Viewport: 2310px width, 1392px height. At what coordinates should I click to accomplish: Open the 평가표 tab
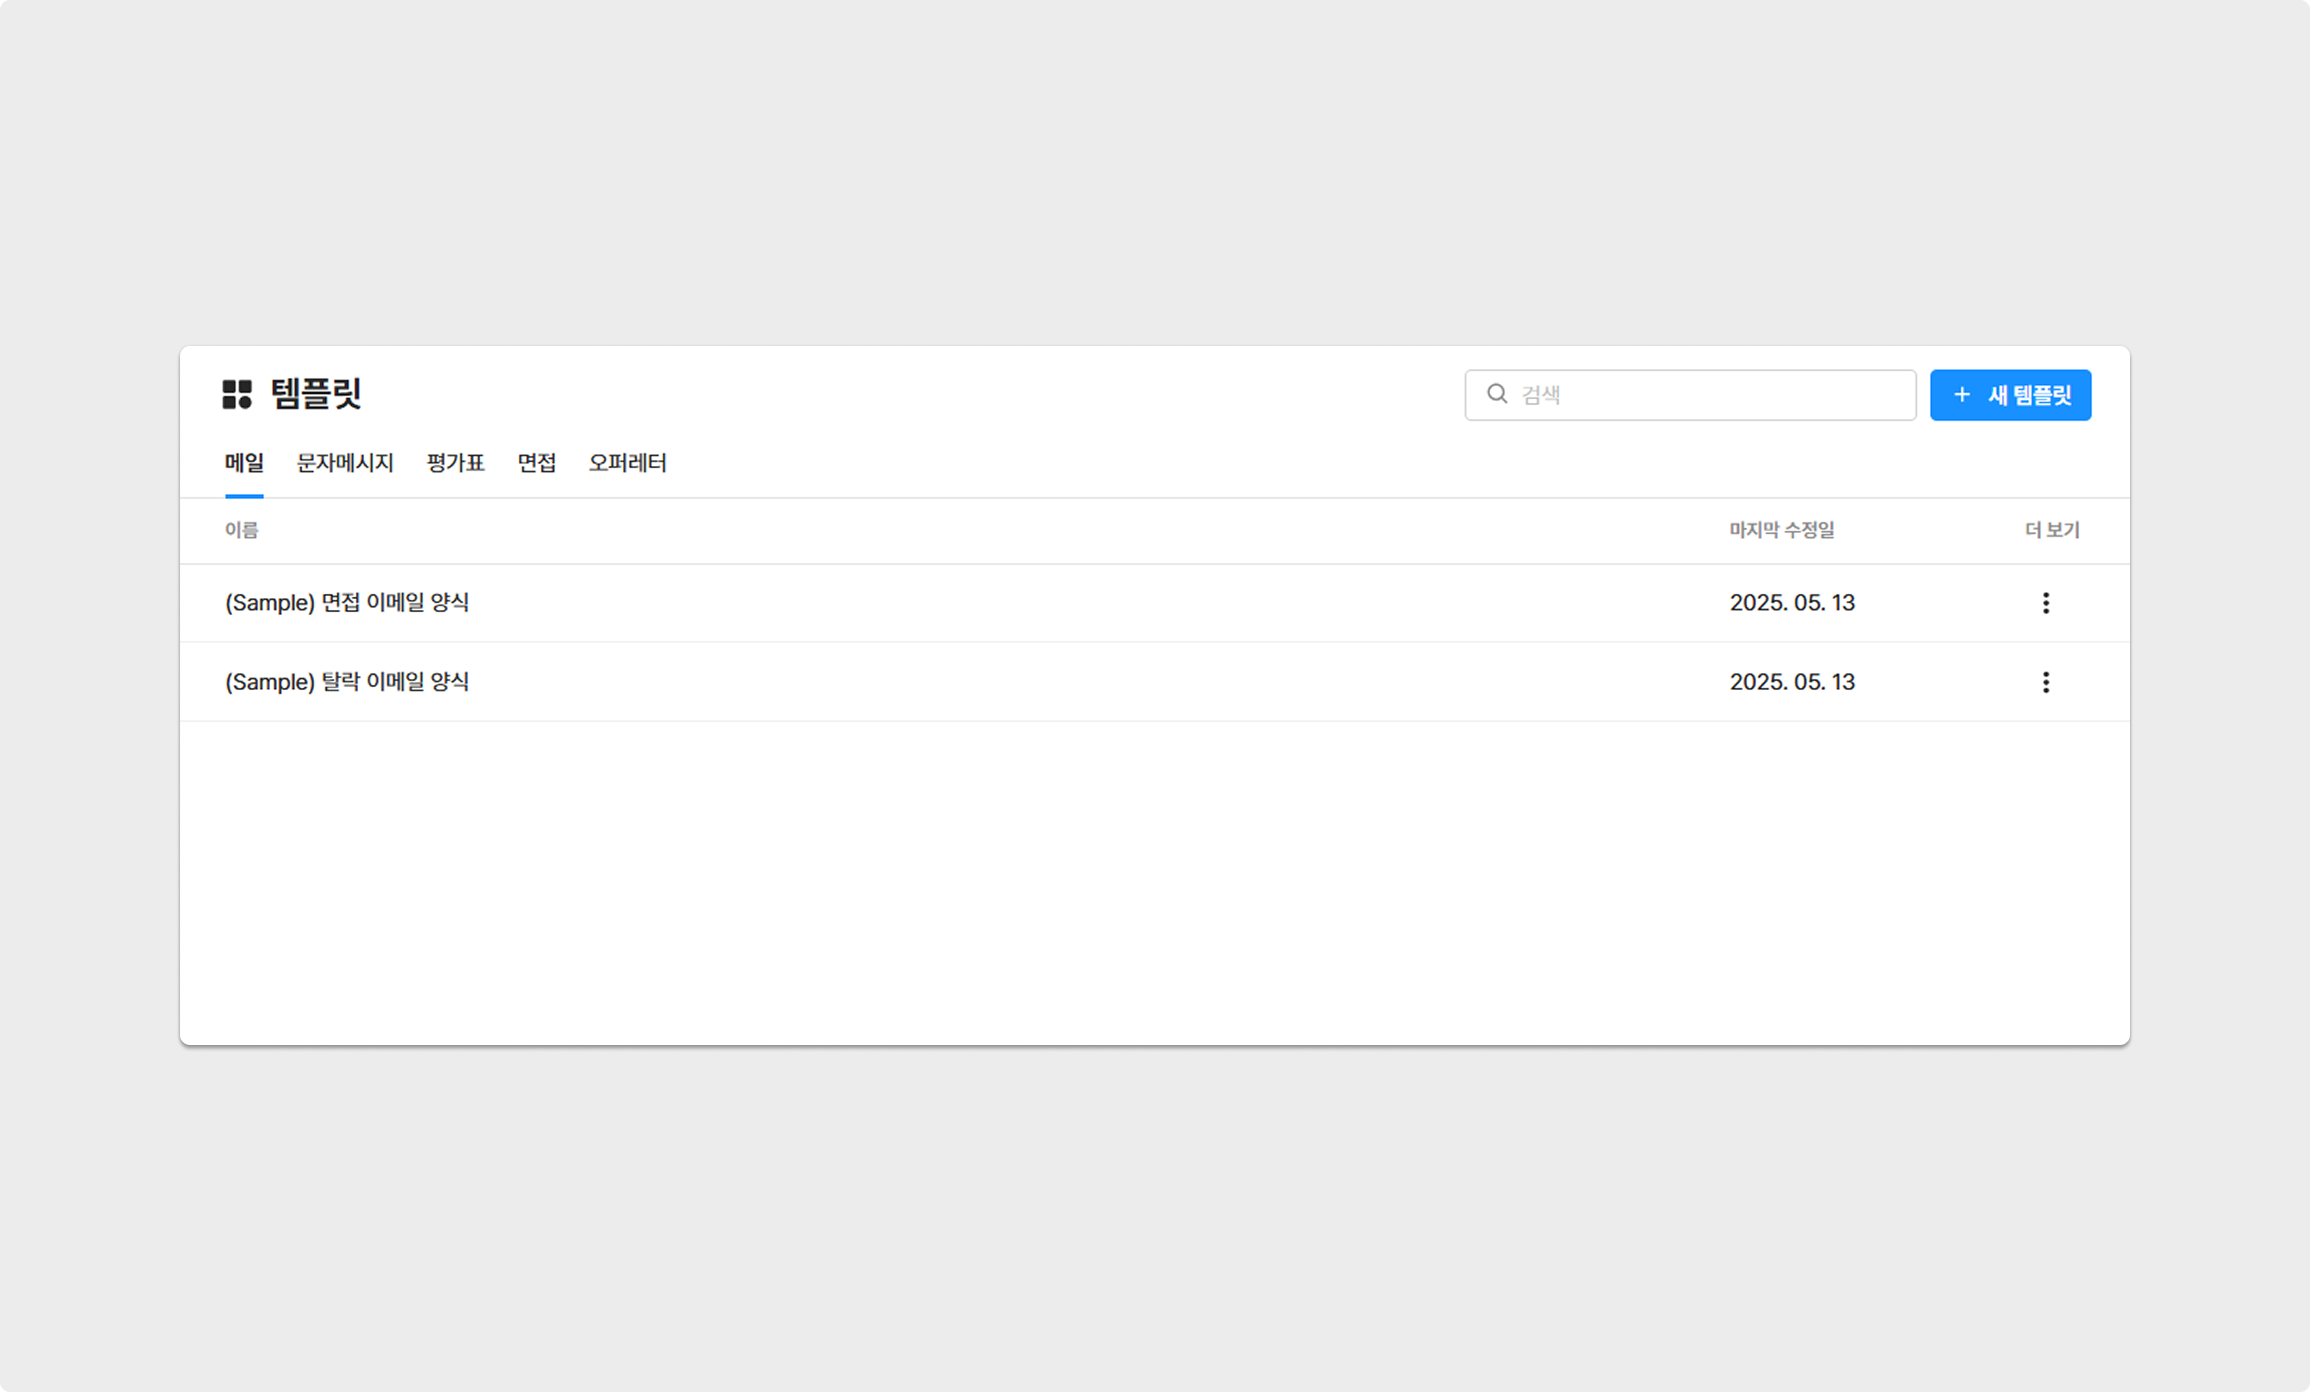(455, 463)
